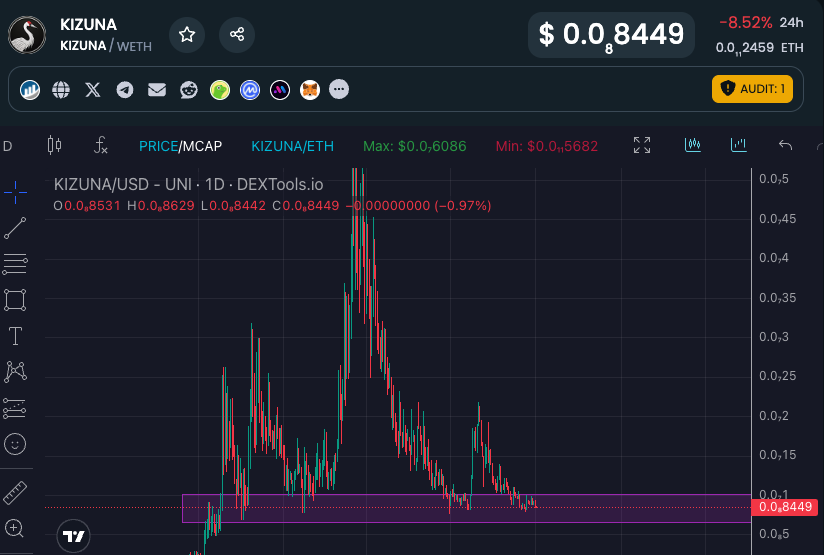This screenshot has width=824, height=555.
Task: Open the emoji icons tool
Action: tap(15, 445)
